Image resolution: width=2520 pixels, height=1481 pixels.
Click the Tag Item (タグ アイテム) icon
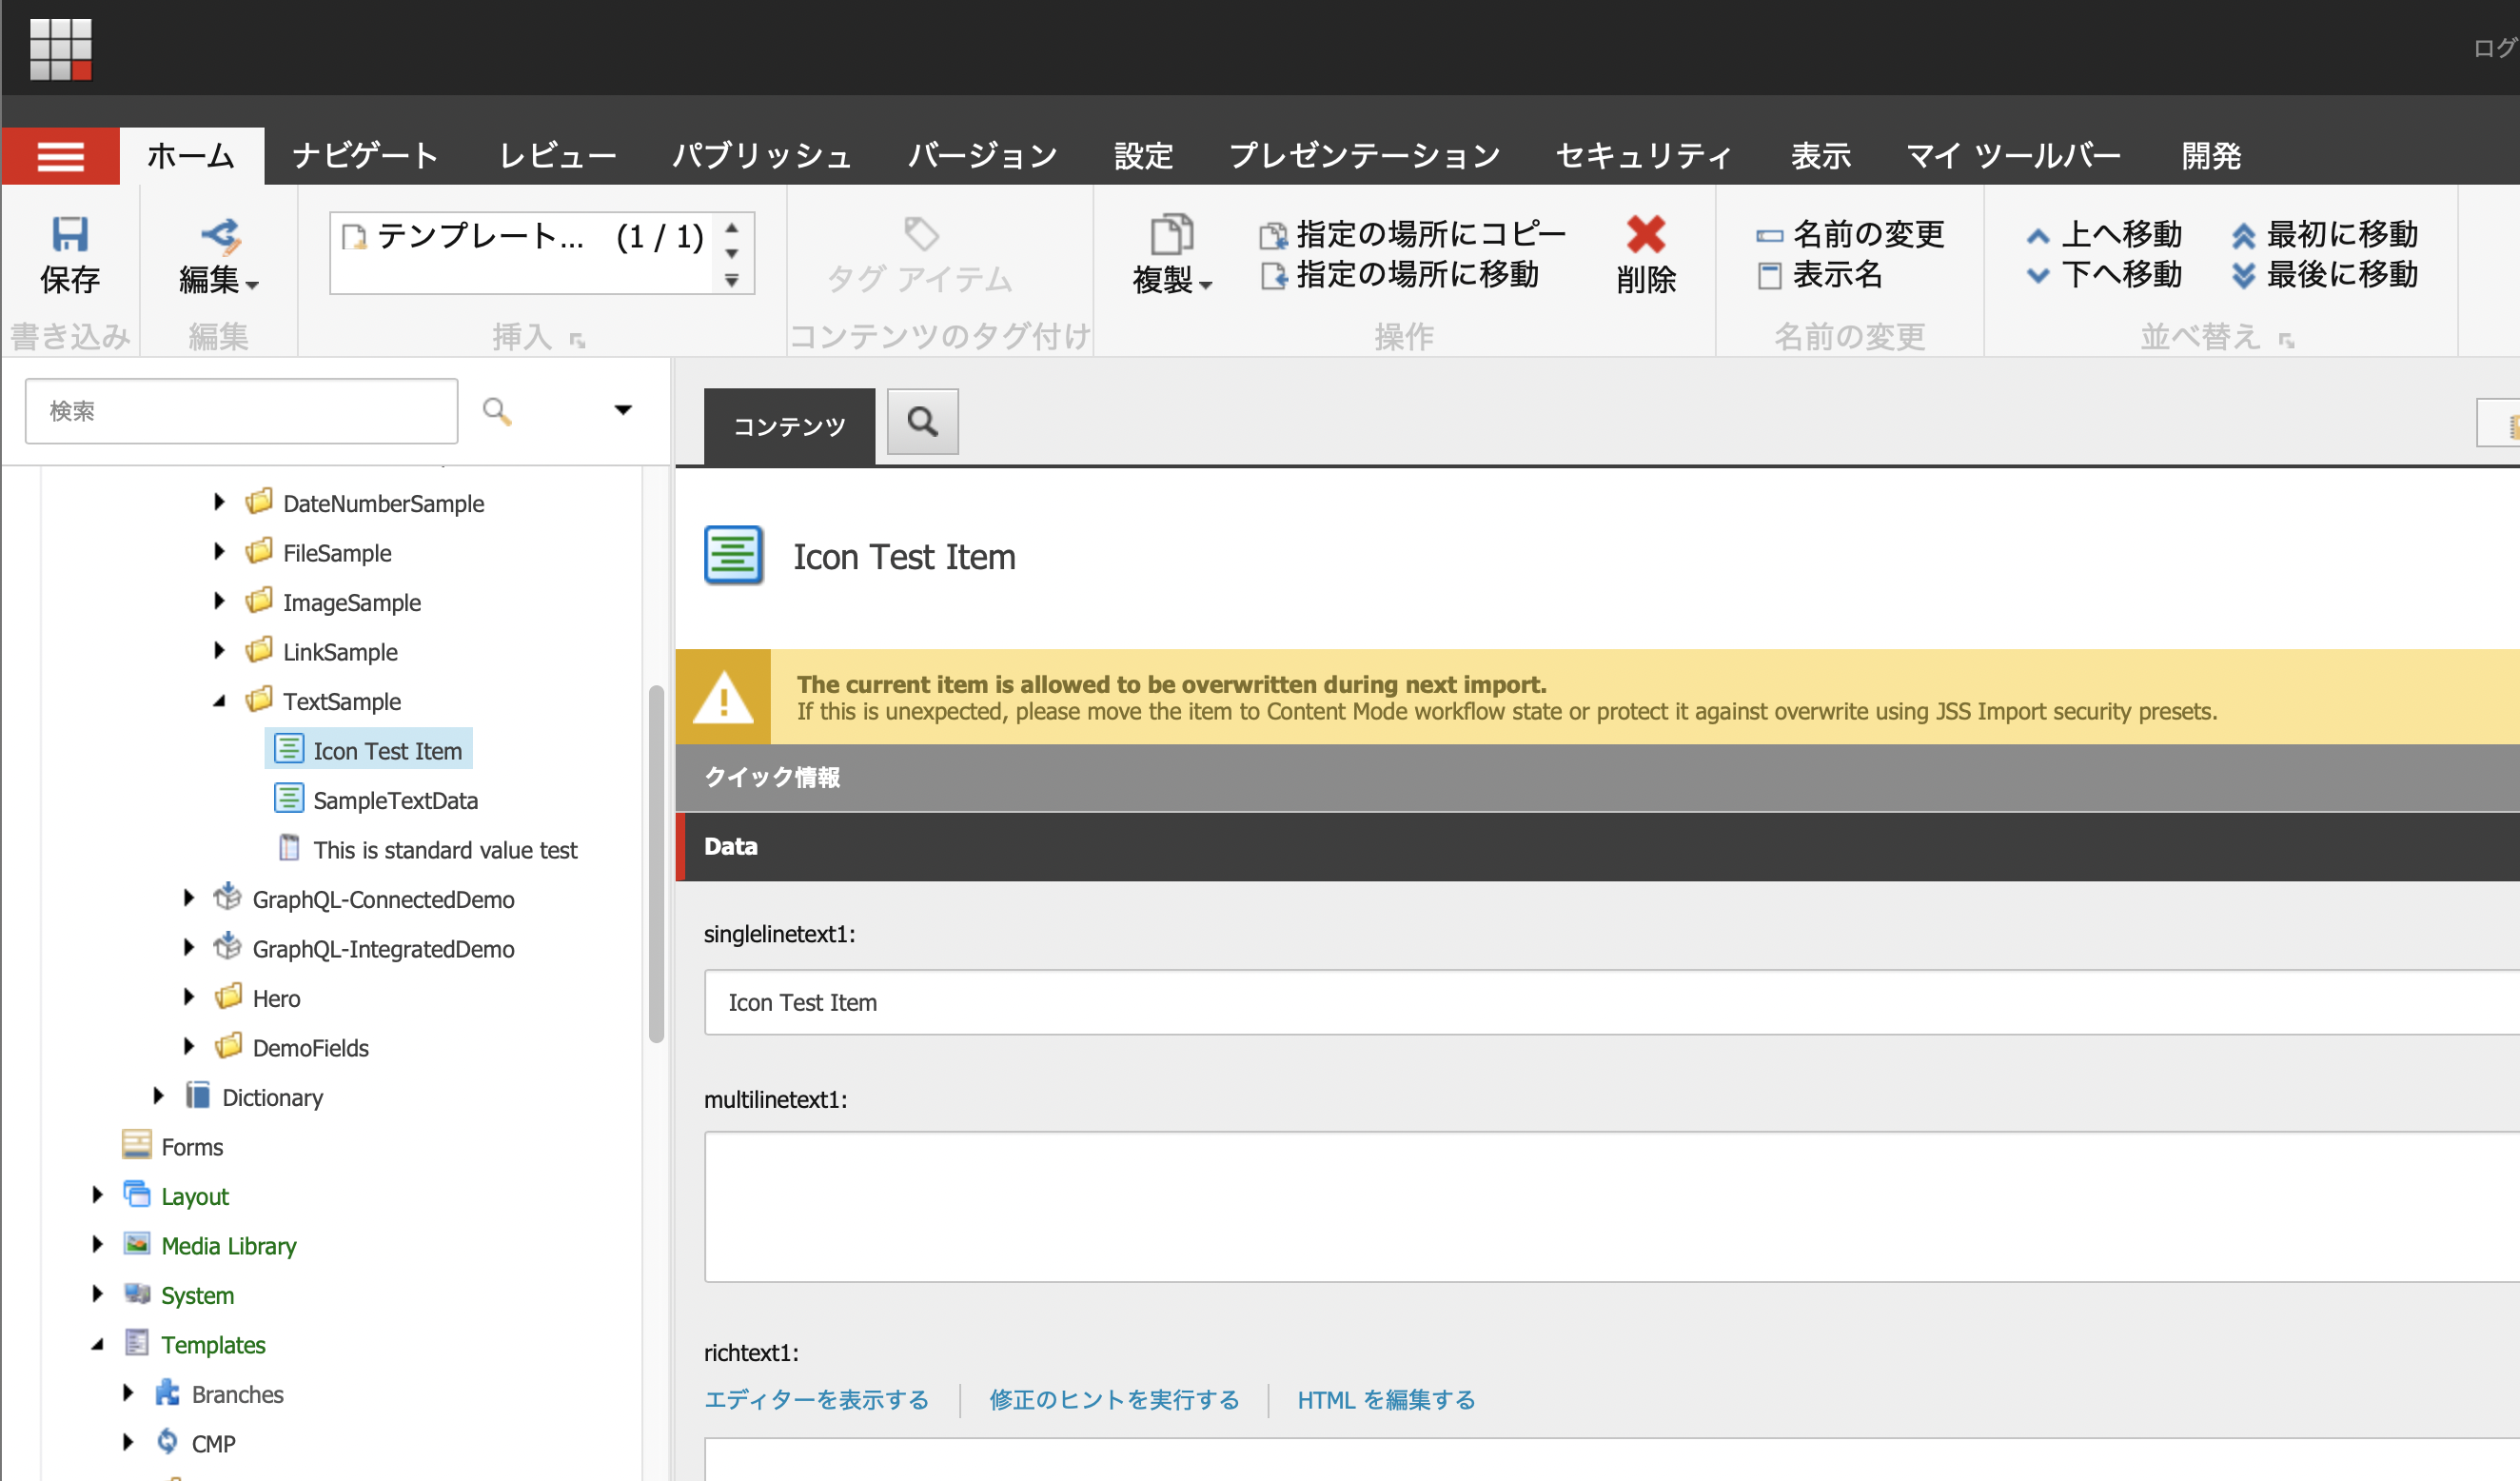(x=920, y=235)
